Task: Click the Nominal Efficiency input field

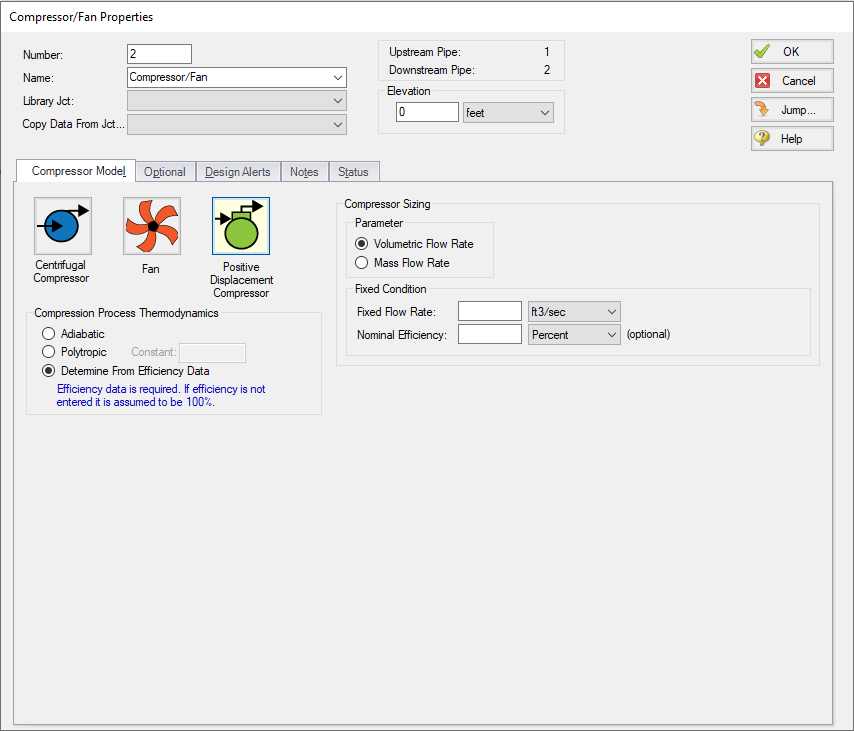Action: click(x=490, y=335)
